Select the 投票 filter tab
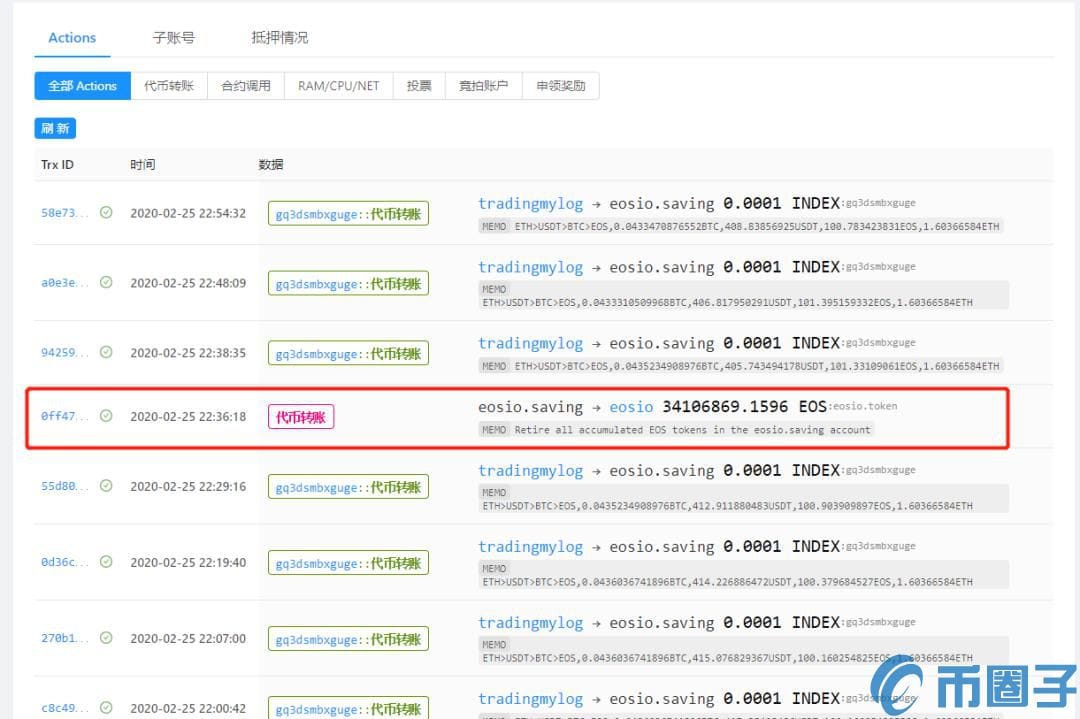 pos(418,85)
